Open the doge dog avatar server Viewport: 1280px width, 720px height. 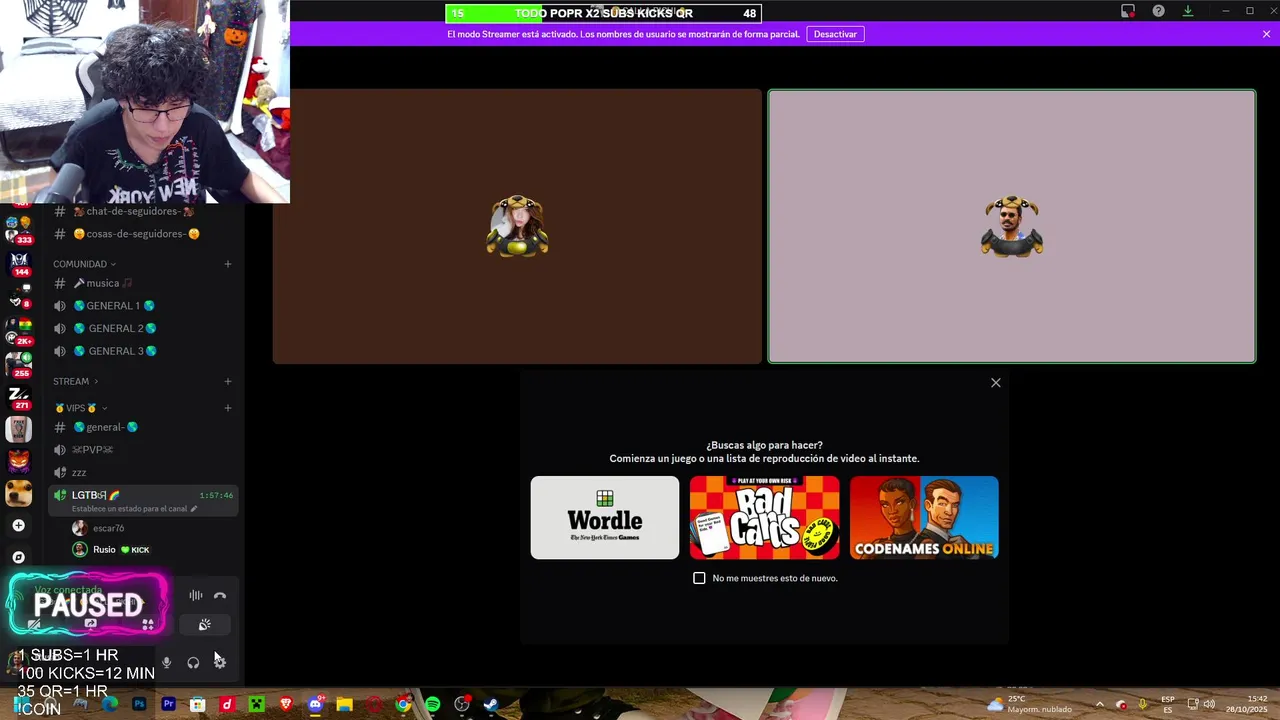19,493
